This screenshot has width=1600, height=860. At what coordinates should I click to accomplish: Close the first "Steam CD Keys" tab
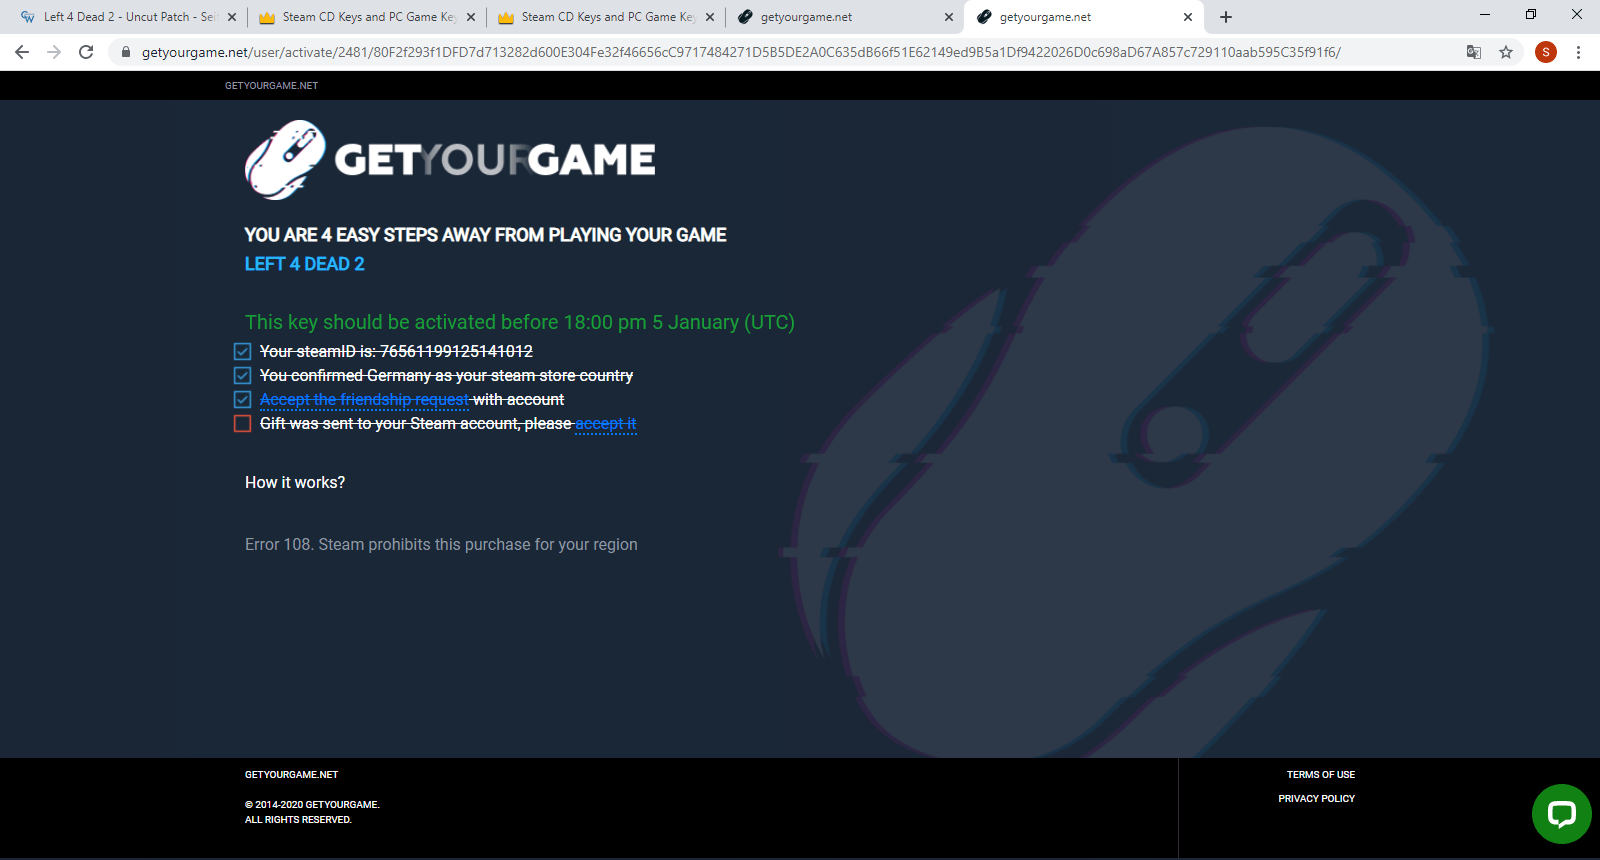click(x=471, y=17)
